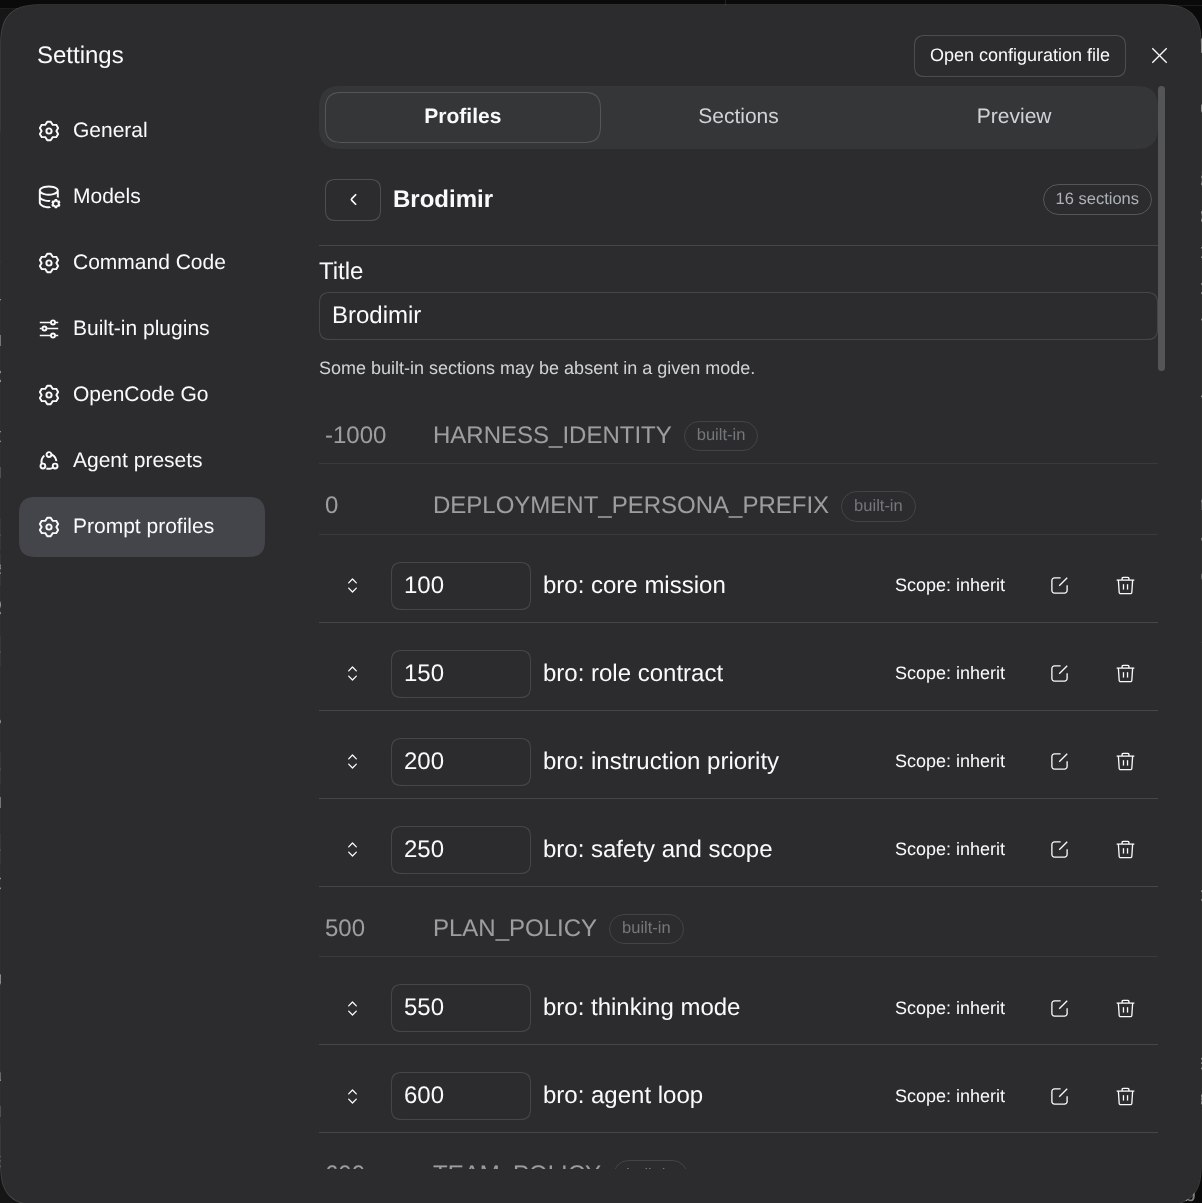Image resolution: width=1202 pixels, height=1203 pixels.
Task: Click Scope: inherit for bro: agent loop
Action: tap(950, 1096)
